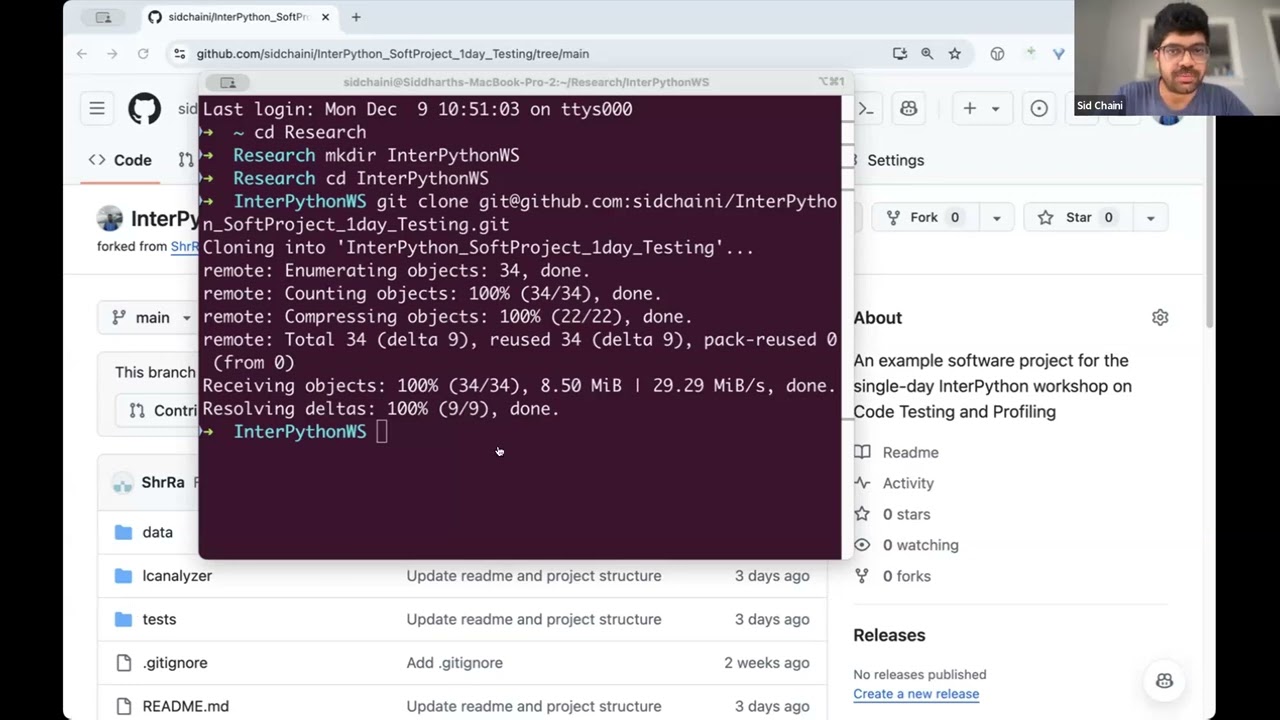Open the Issues icon in GitHub header
1280x720 pixels.
[1039, 108]
